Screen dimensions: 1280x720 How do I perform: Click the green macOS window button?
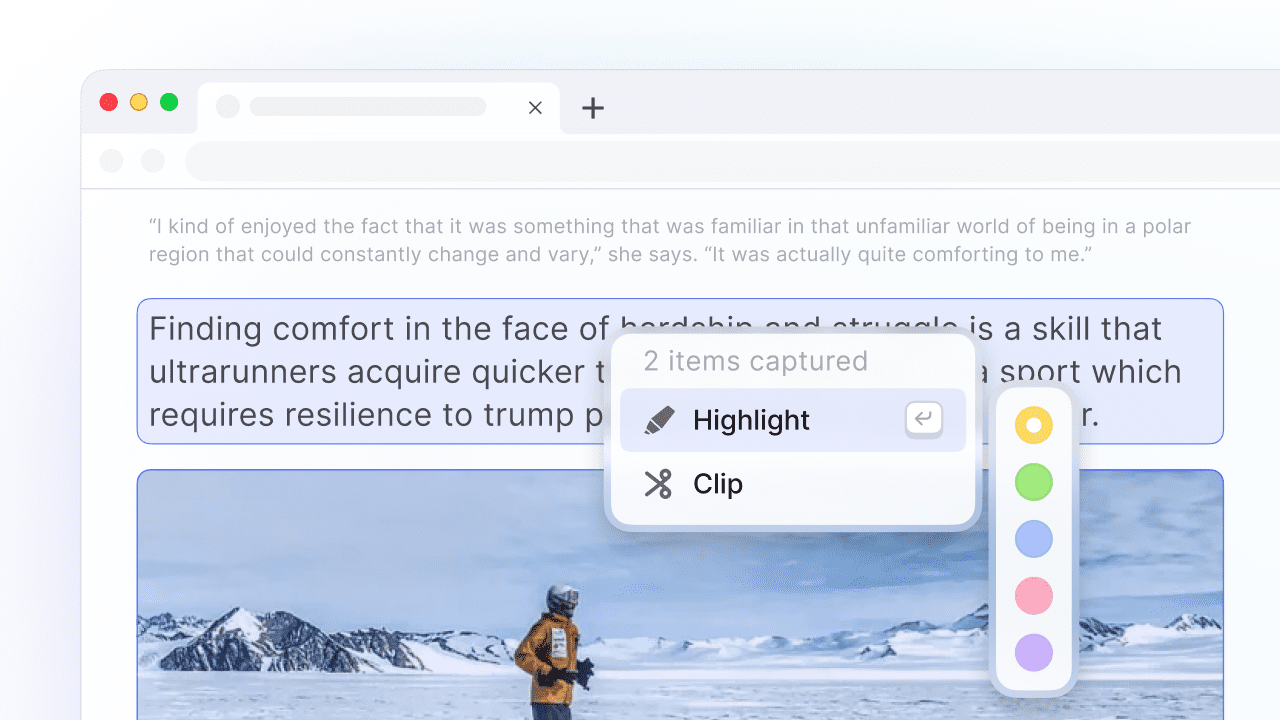169,102
